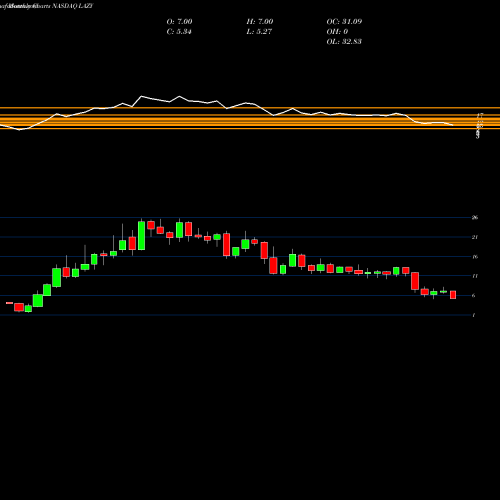The height and width of the screenshot is (500, 500).
Task: Click the "11" price axis label
Action: 475,276
